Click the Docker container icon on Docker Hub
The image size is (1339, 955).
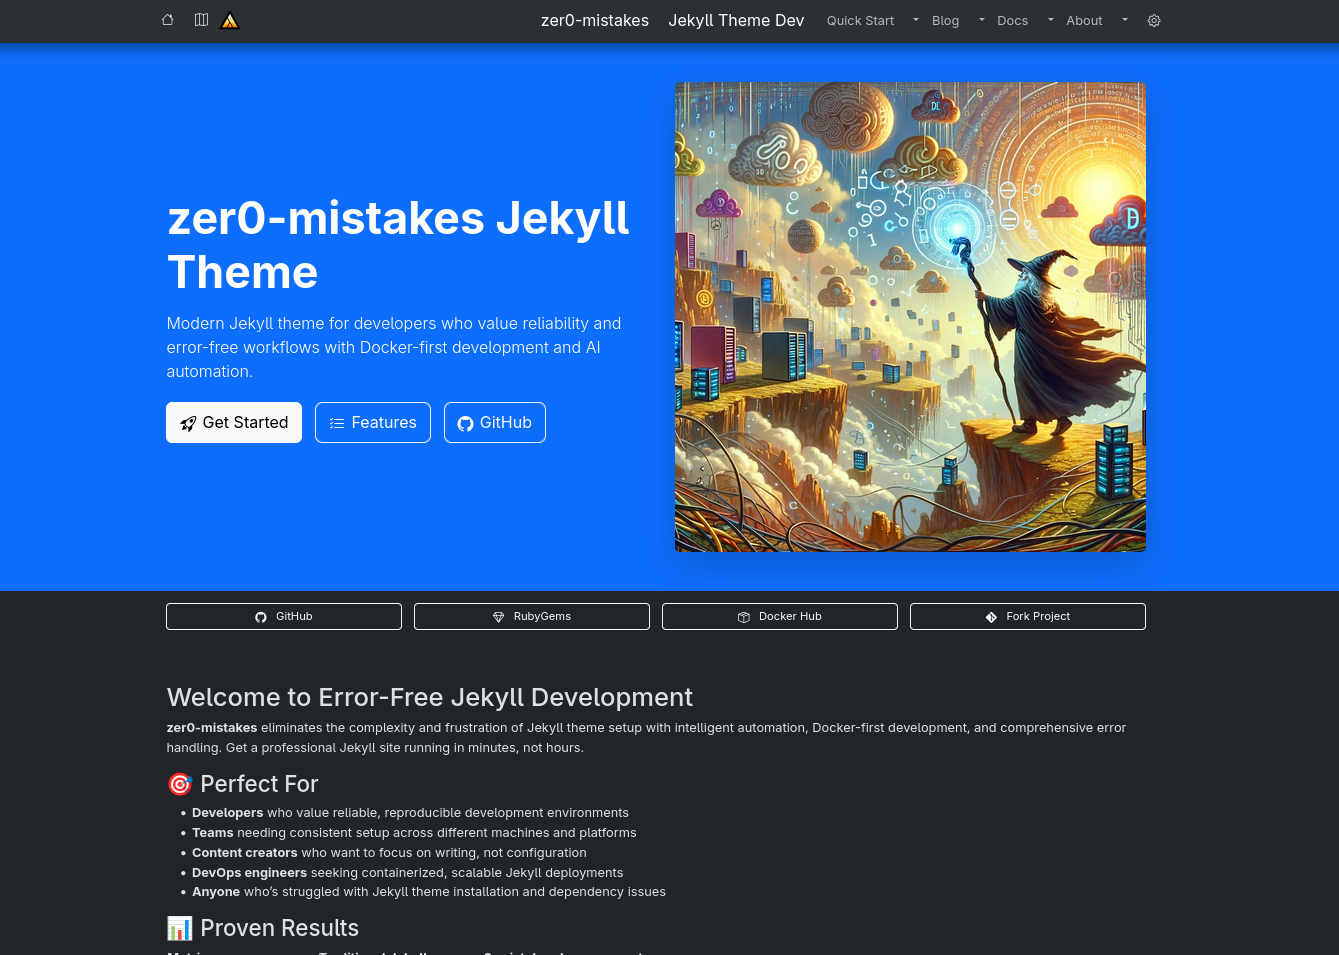(x=744, y=617)
